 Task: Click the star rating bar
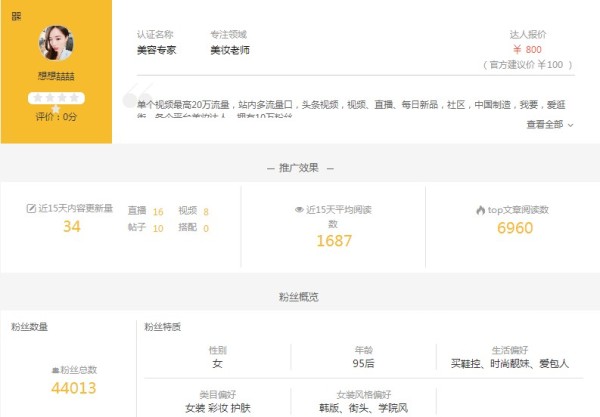(56, 98)
